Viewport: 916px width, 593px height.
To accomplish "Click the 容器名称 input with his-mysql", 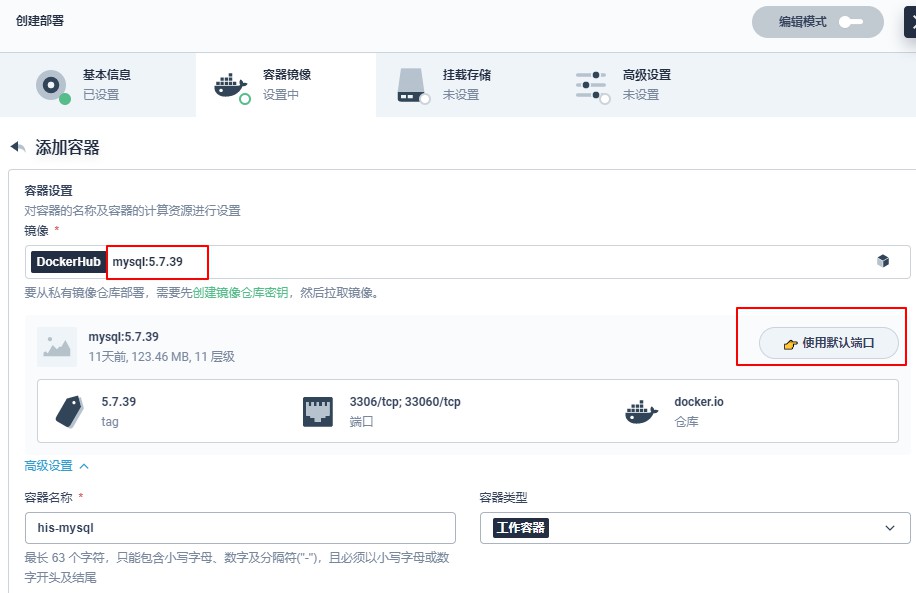I will pyautogui.click(x=240, y=528).
